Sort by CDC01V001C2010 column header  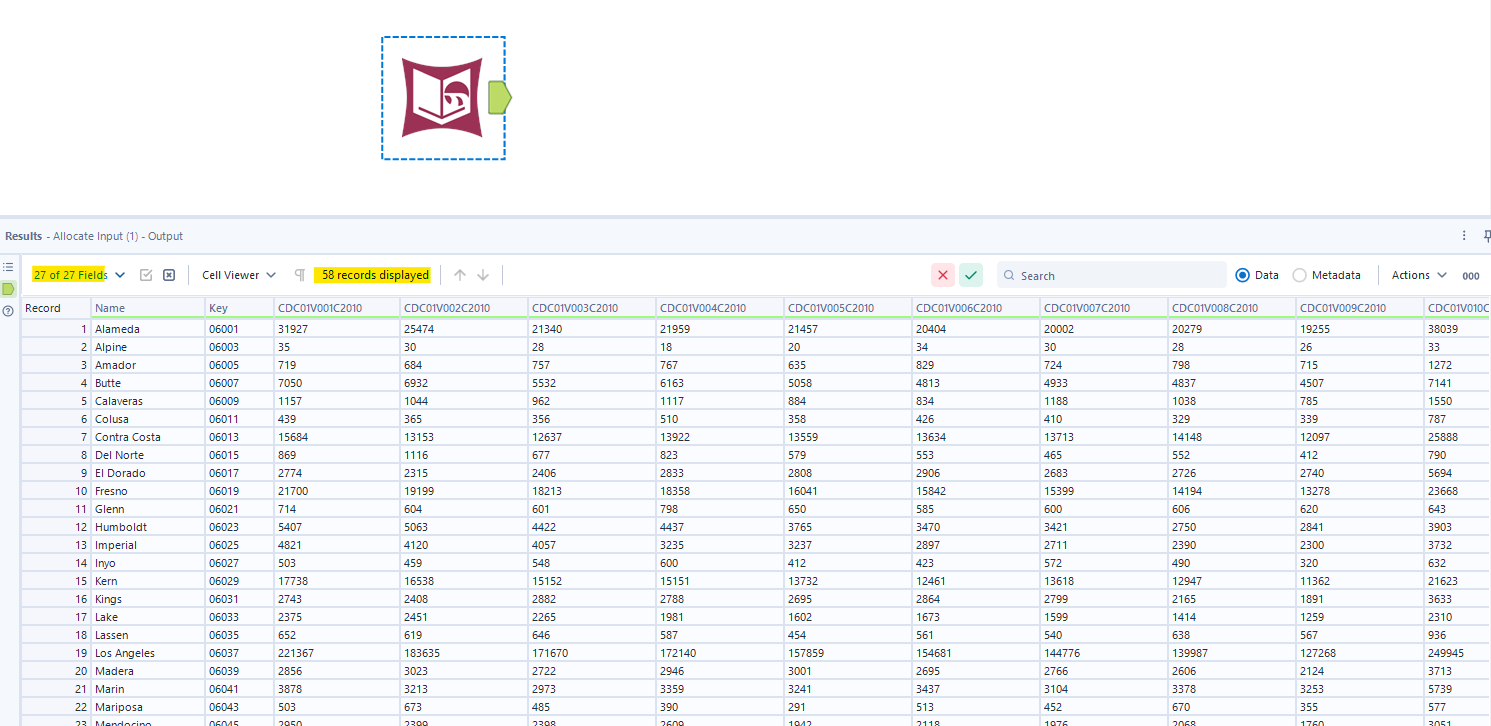coord(337,308)
